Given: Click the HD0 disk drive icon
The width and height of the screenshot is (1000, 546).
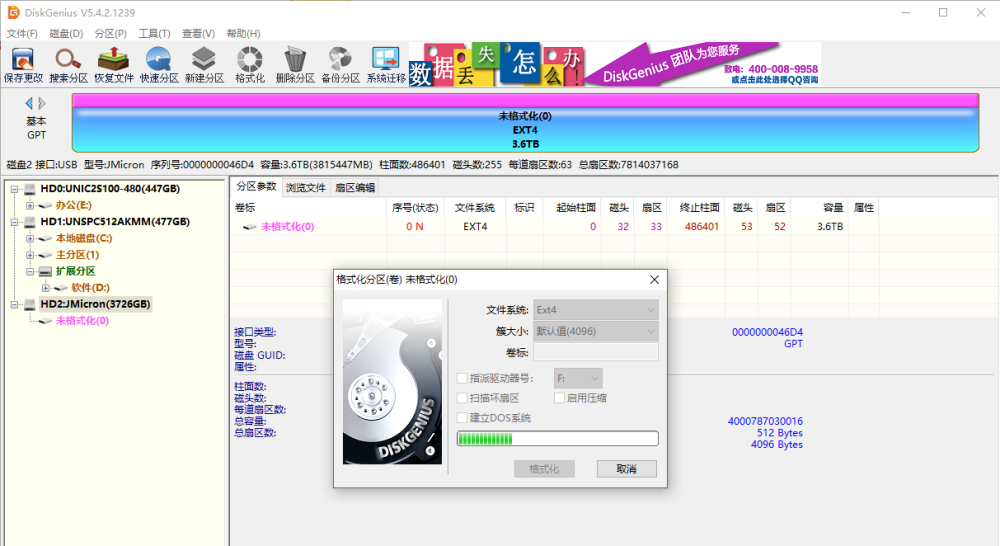Looking at the screenshot, I should click(29, 189).
